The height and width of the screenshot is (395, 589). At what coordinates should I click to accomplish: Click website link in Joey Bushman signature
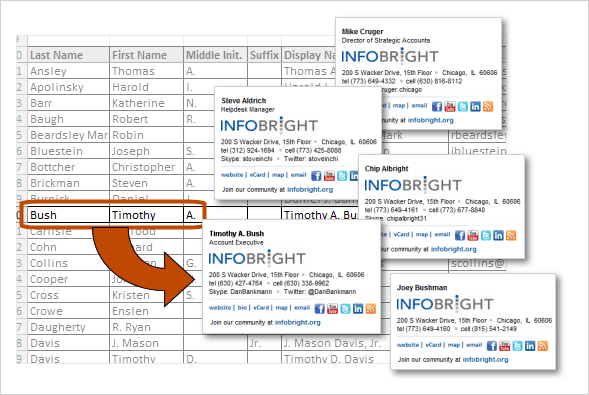[x=408, y=345]
